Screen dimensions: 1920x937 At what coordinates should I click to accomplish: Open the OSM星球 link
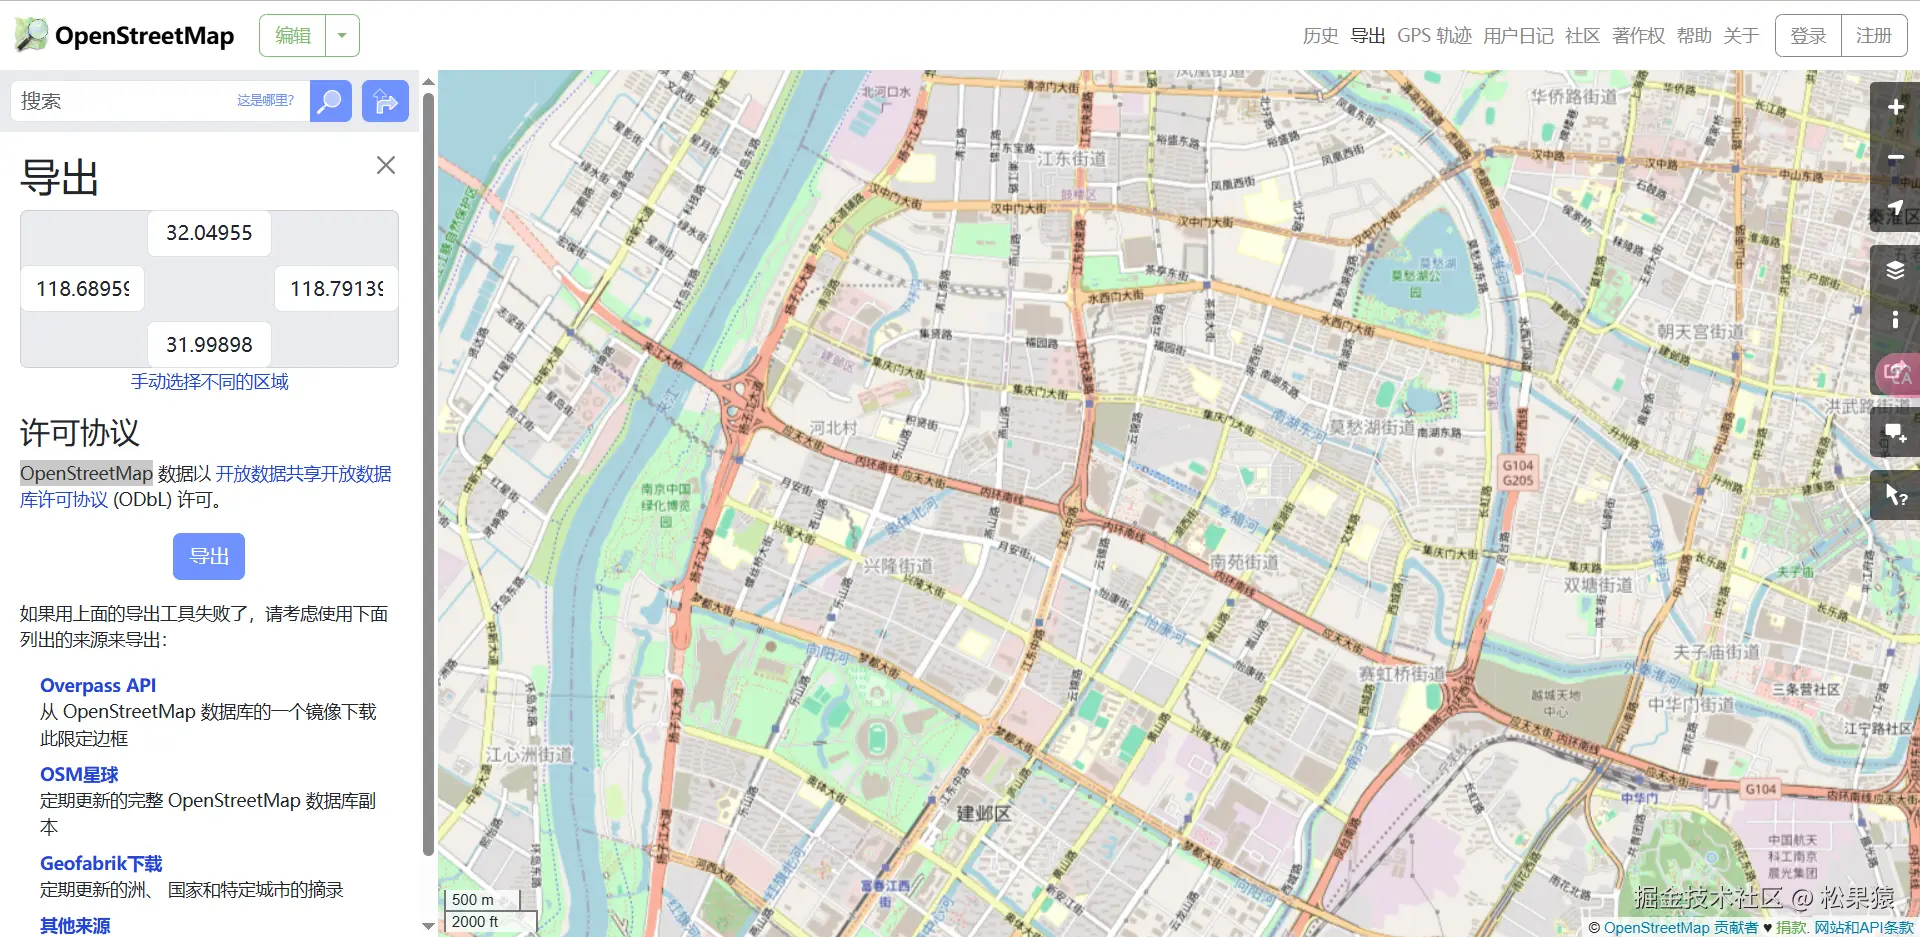point(79,775)
